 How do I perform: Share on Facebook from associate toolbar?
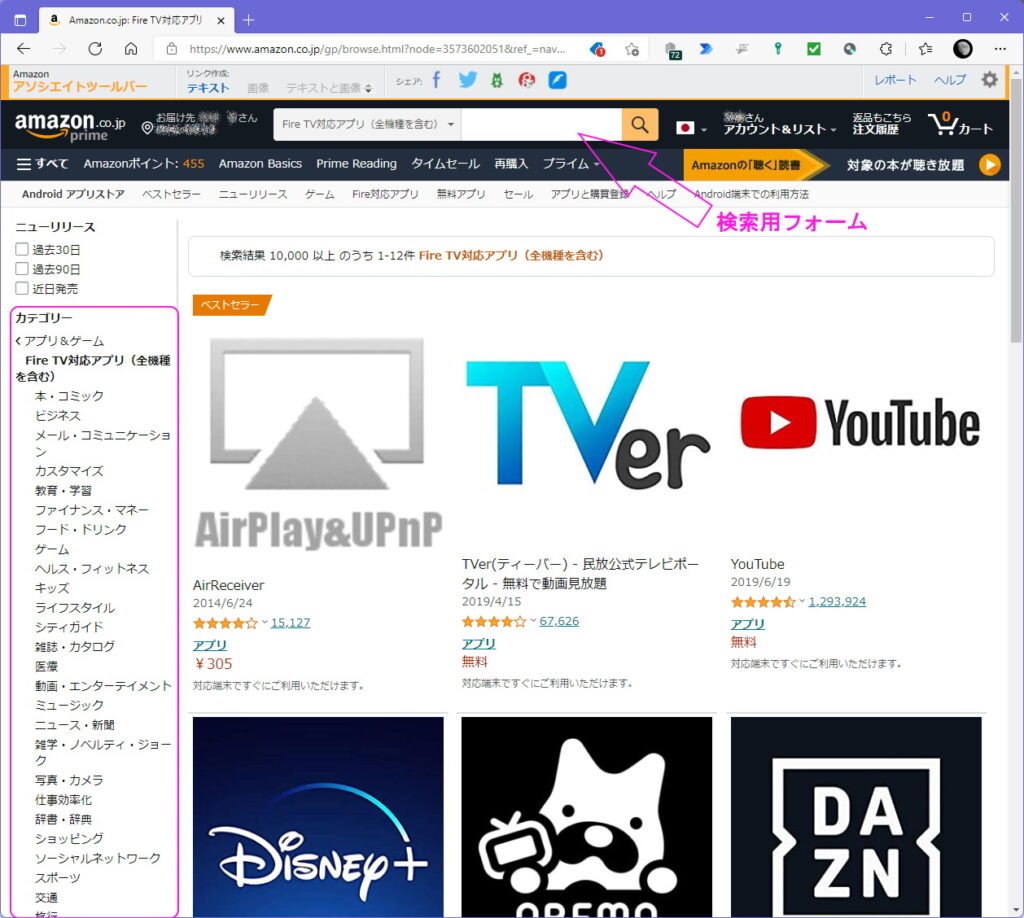pos(437,80)
